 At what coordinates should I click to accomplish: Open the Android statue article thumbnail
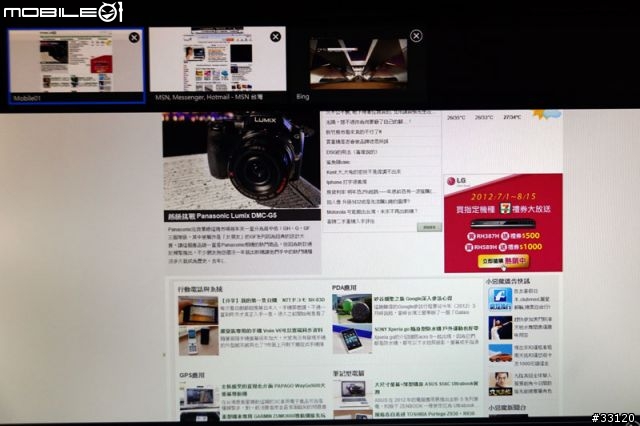(352, 309)
